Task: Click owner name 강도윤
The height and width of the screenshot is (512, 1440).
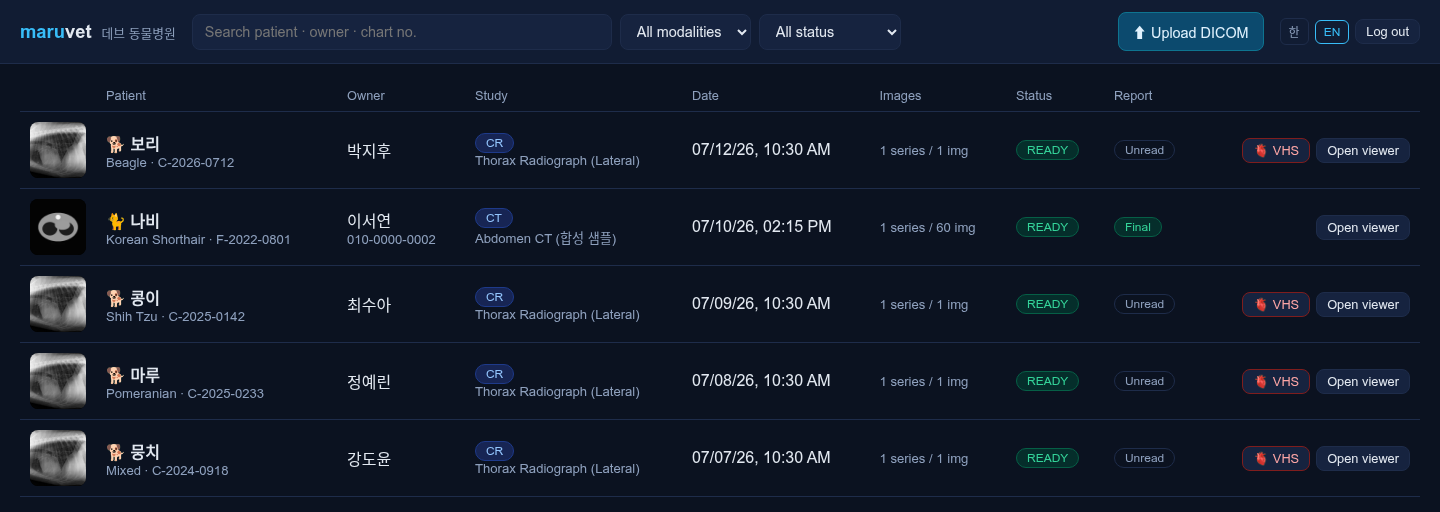Action: (369, 459)
